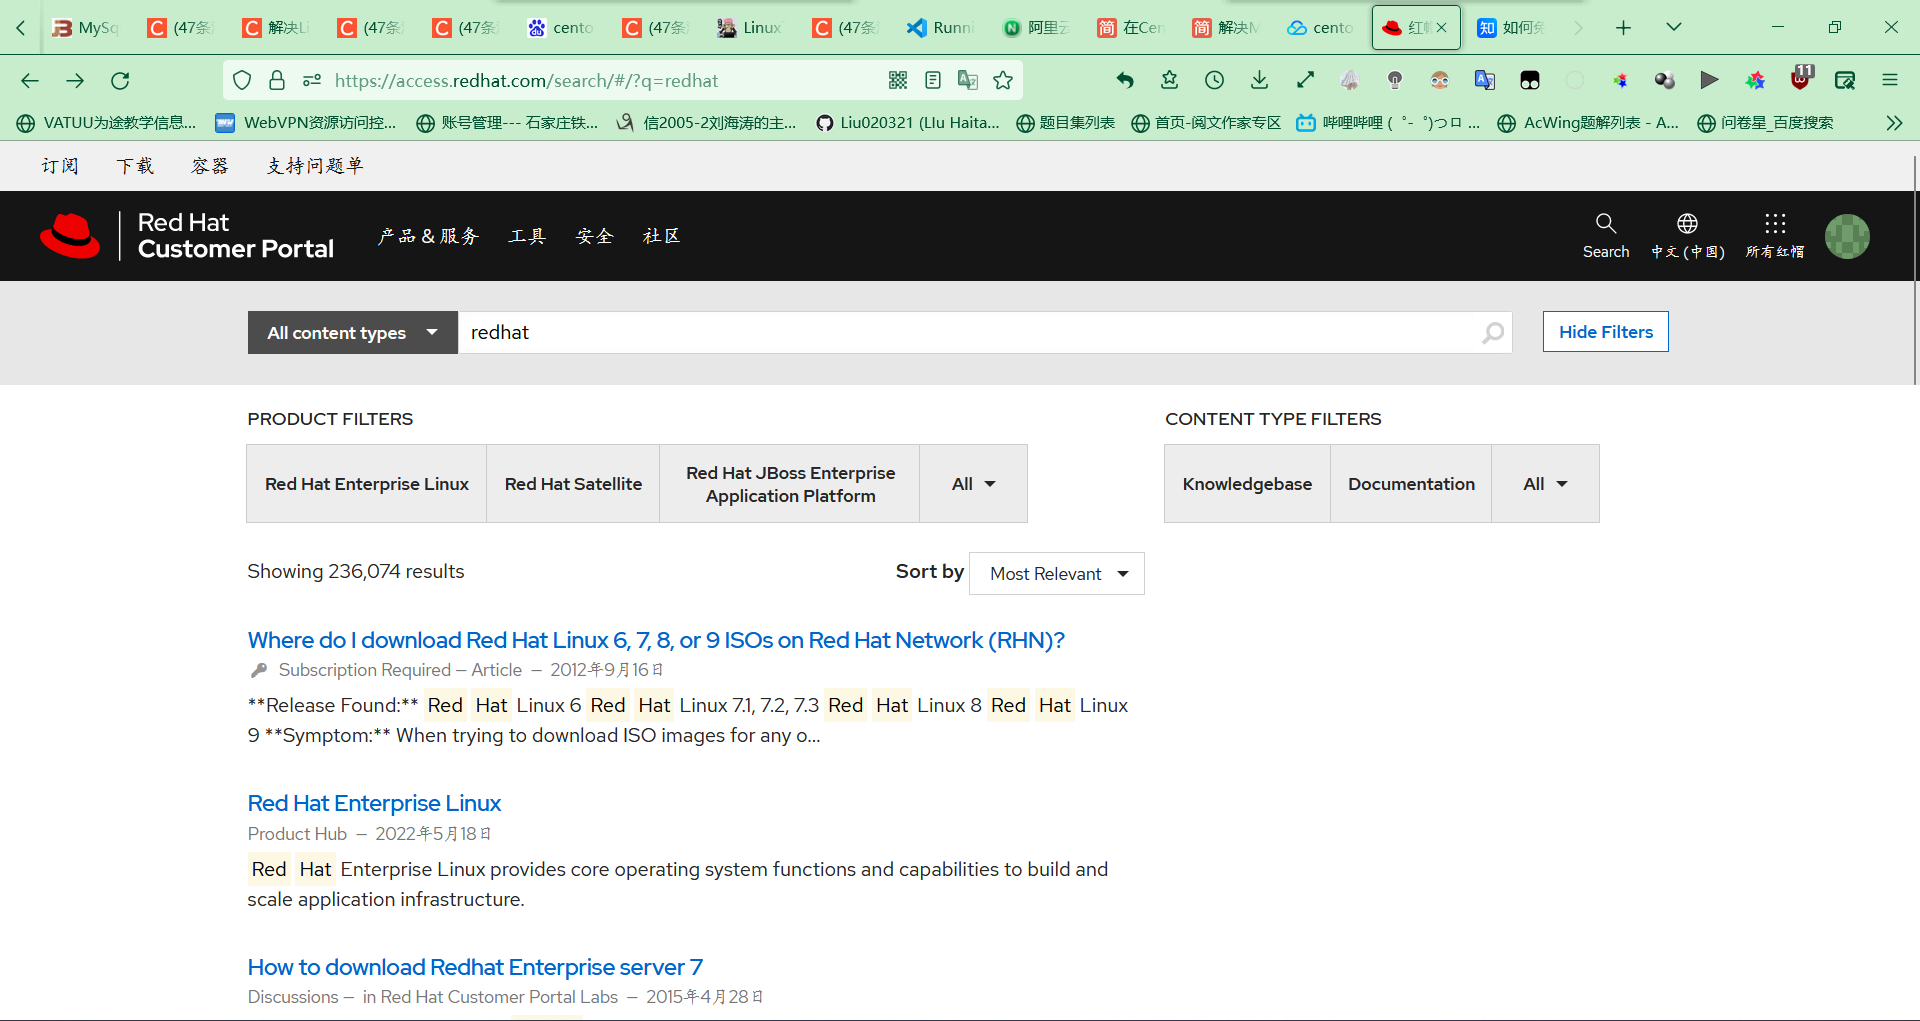
Task: Open 社区 menu
Action: point(661,236)
